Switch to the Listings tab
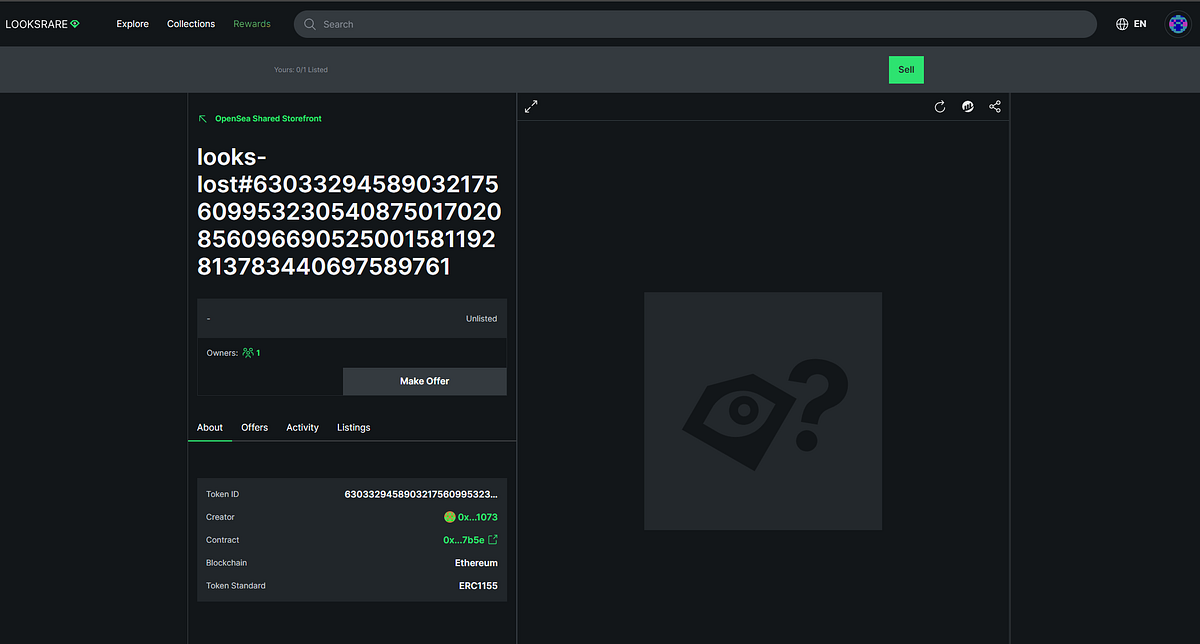This screenshot has height=644, width=1200. [354, 427]
